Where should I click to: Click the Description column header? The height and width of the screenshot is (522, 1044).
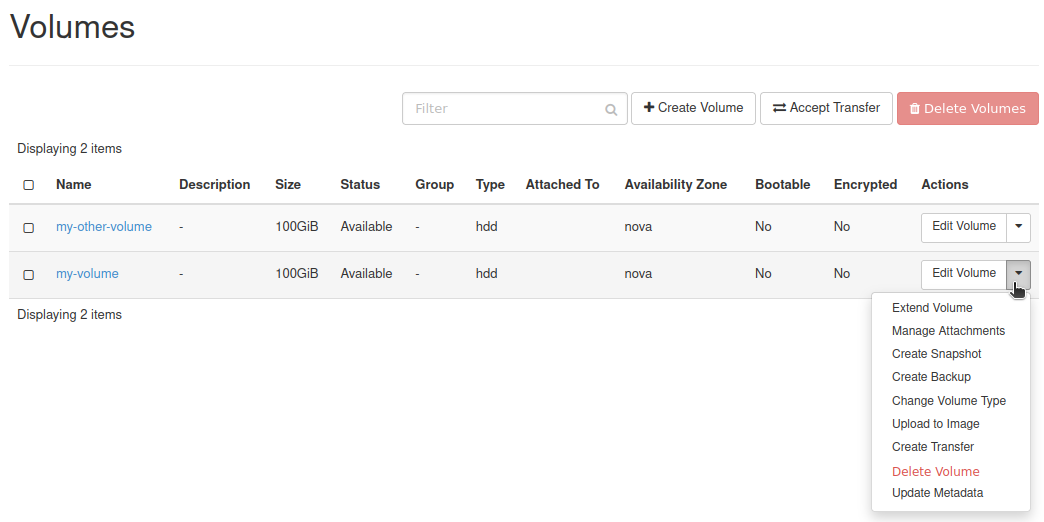(214, 184)
